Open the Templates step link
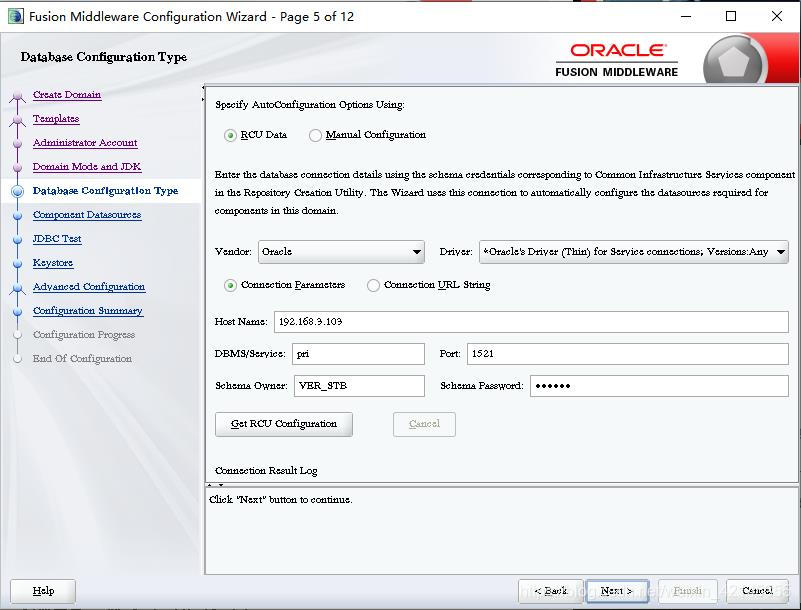The width and height of the screenshot is (801, 610). [56, 119]
